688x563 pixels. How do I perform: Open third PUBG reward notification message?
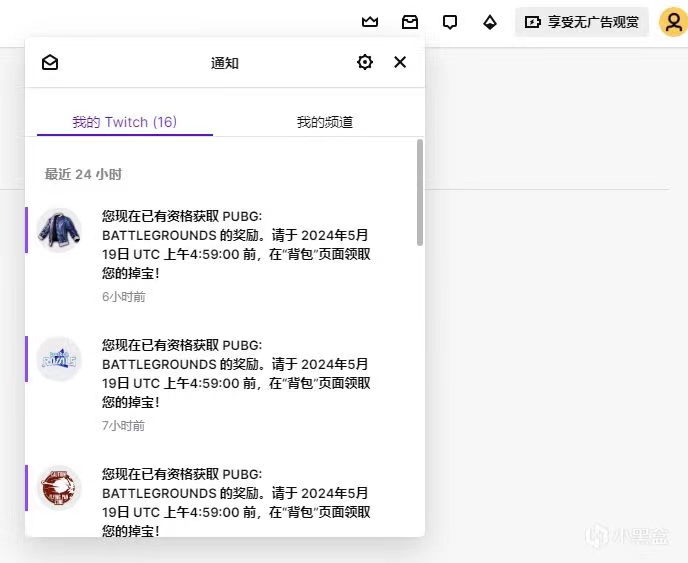click(236, 502)
